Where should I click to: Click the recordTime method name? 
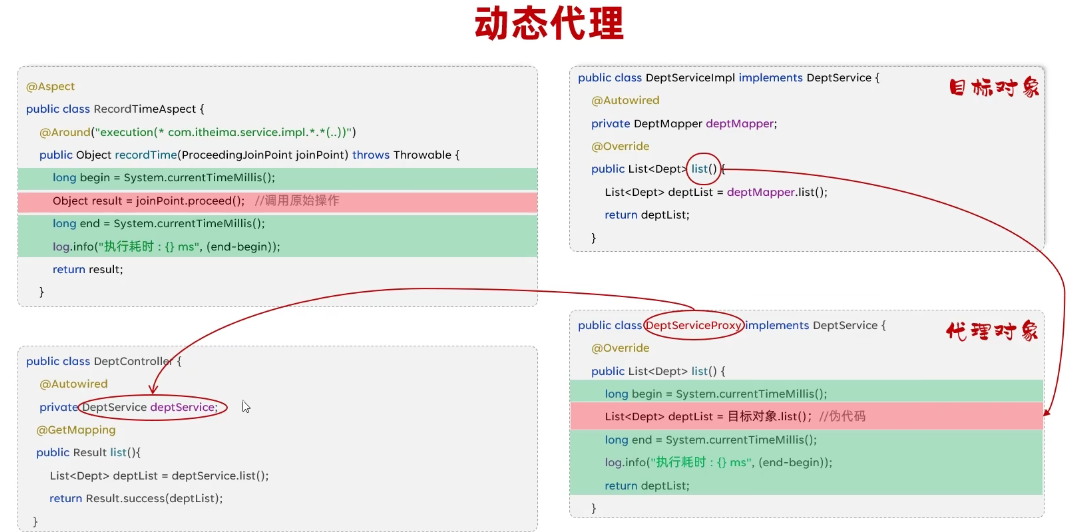(145, 155)
